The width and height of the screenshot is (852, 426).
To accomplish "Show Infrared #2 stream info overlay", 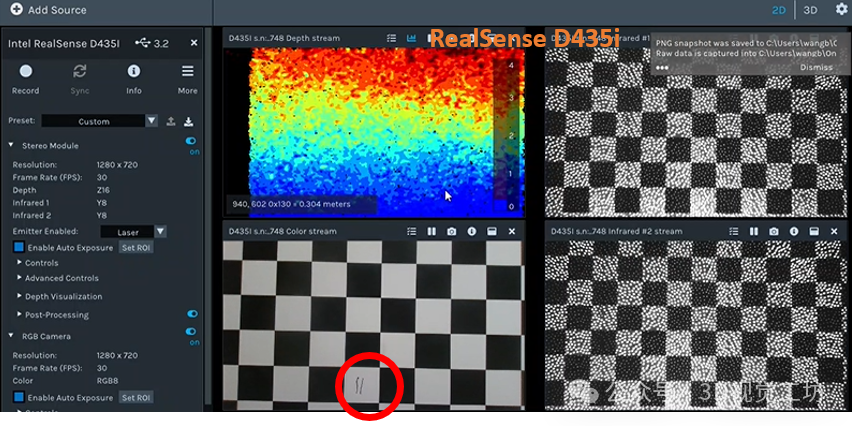I will click(x=794, y=231).
